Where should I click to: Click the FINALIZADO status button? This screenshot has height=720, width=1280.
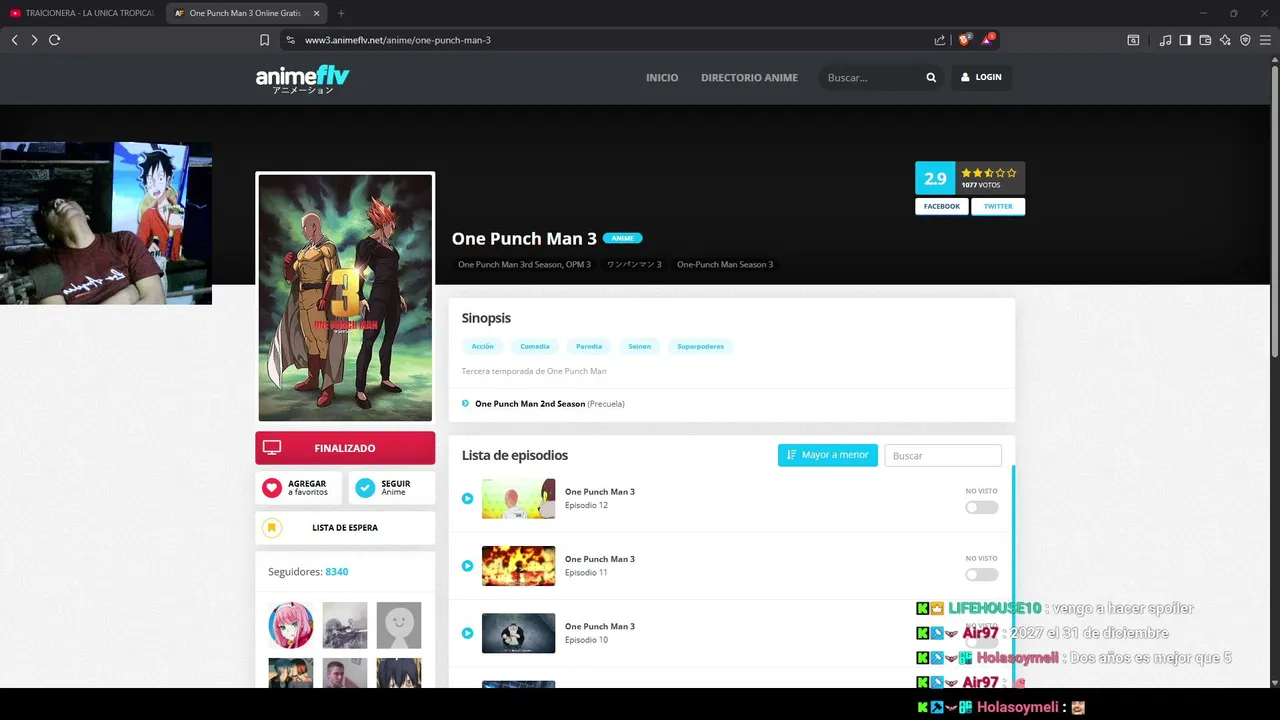(x=345, y=448)
